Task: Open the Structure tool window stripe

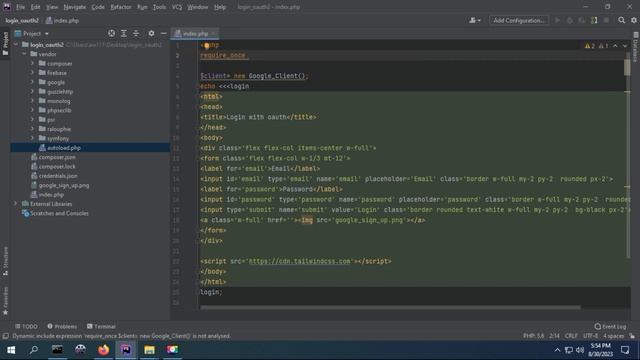Action: pyautogui.click(x=5, y=260)
